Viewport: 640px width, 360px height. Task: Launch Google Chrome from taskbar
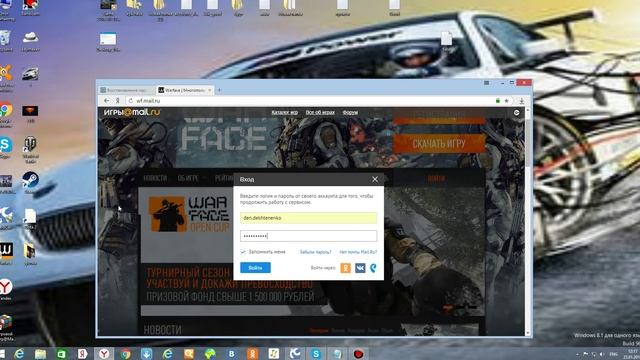click(125, 354)
